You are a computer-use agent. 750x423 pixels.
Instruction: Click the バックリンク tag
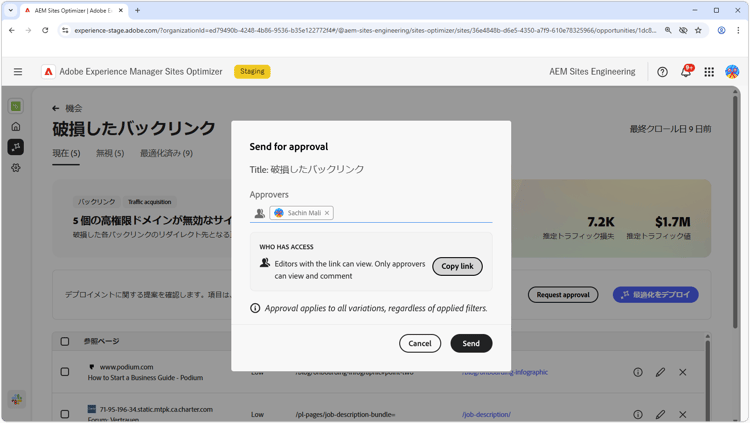click(x=96, y=202)
